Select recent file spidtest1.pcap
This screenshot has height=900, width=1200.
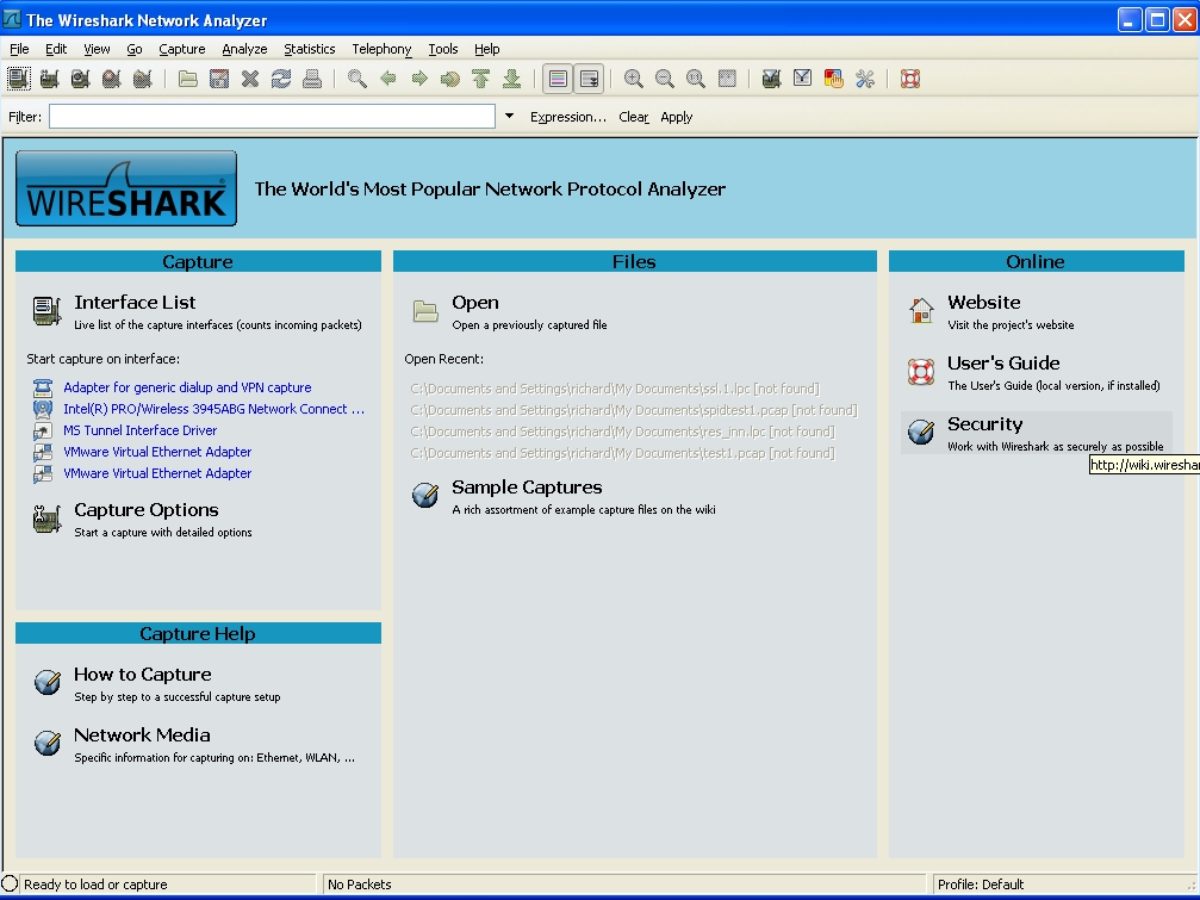(x=634, y=410)
